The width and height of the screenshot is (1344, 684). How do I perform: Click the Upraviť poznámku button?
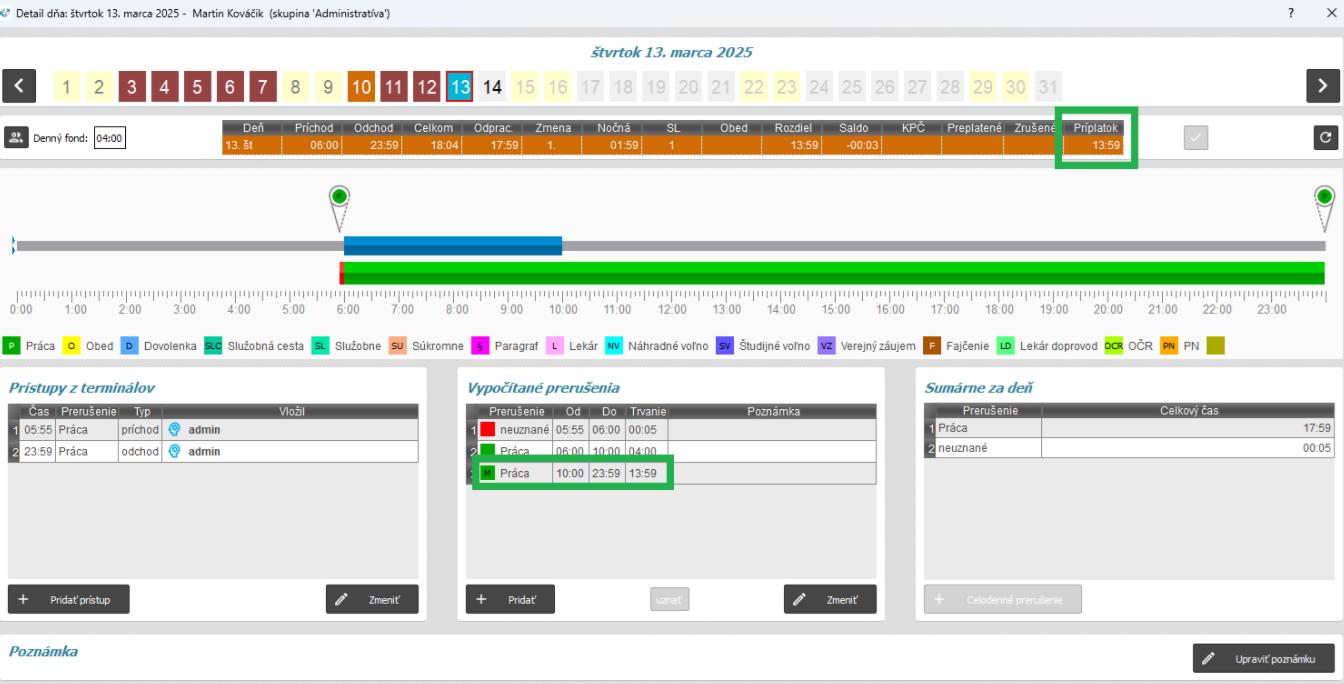(1263, 658)
